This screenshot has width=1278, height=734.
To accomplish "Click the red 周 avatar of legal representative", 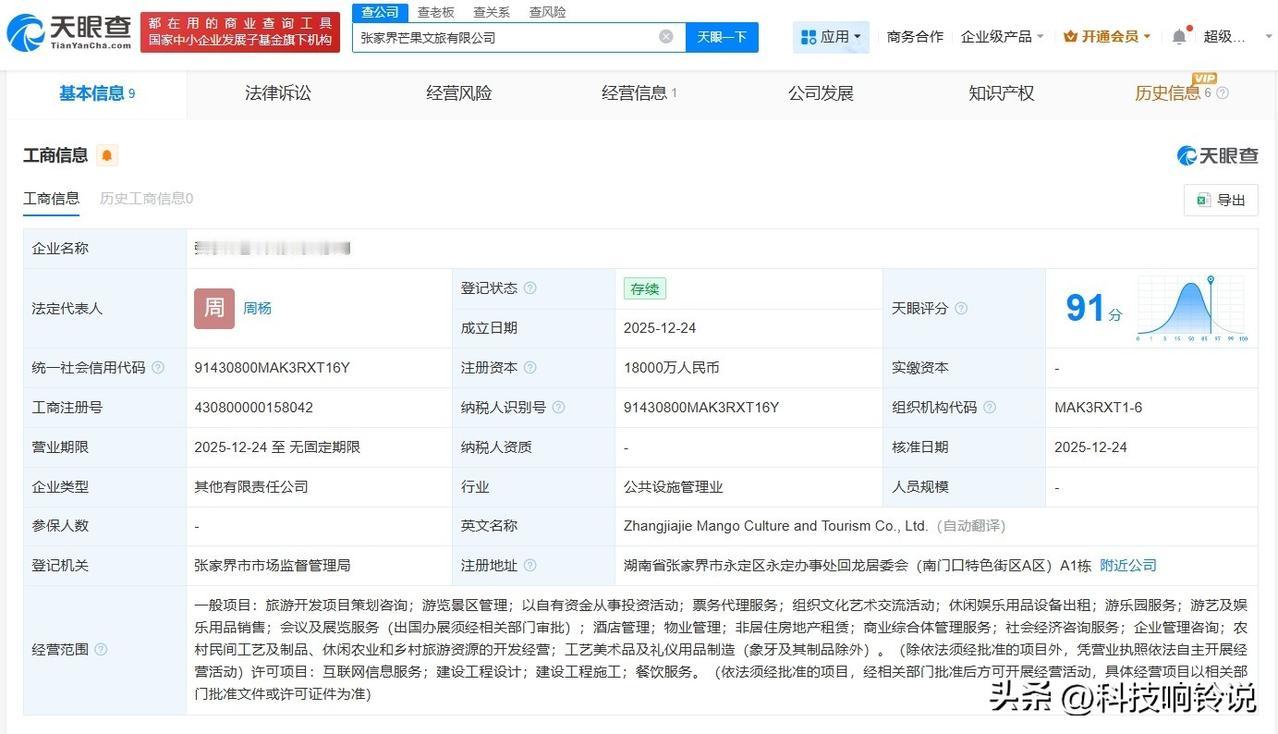I will tap(214, 308).
